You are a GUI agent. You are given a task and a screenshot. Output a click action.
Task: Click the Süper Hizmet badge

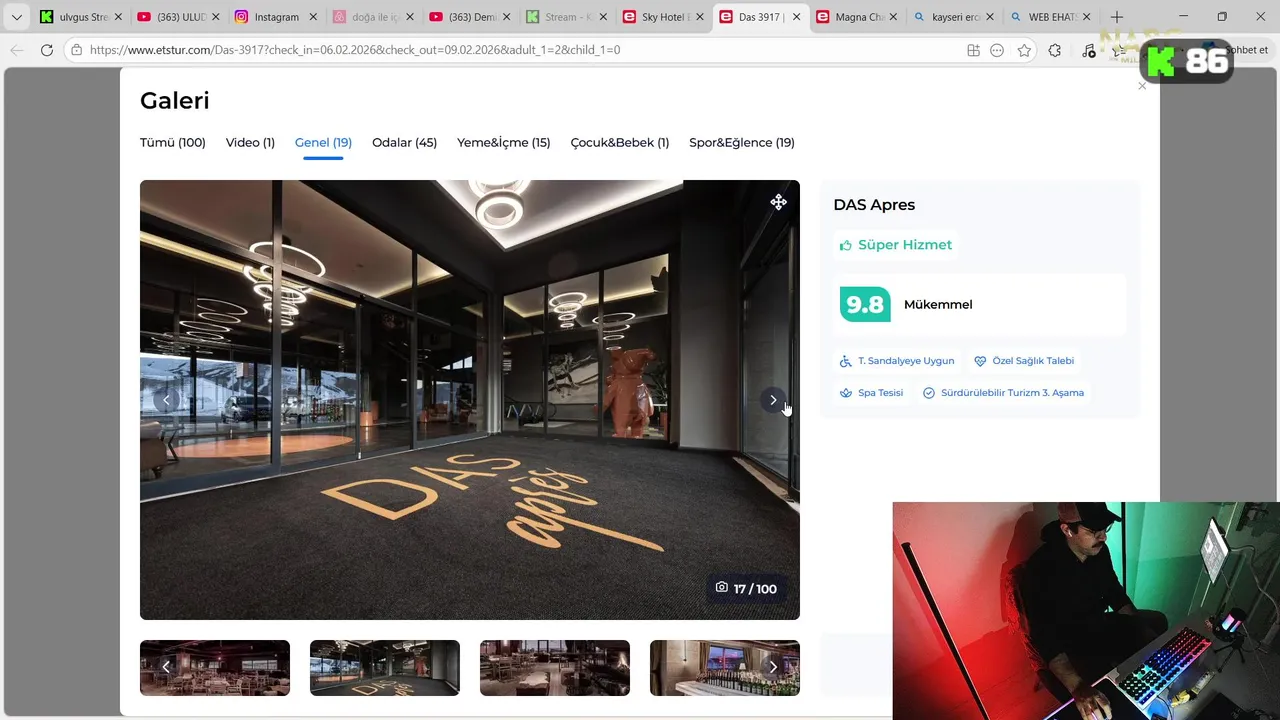point(895,245)
